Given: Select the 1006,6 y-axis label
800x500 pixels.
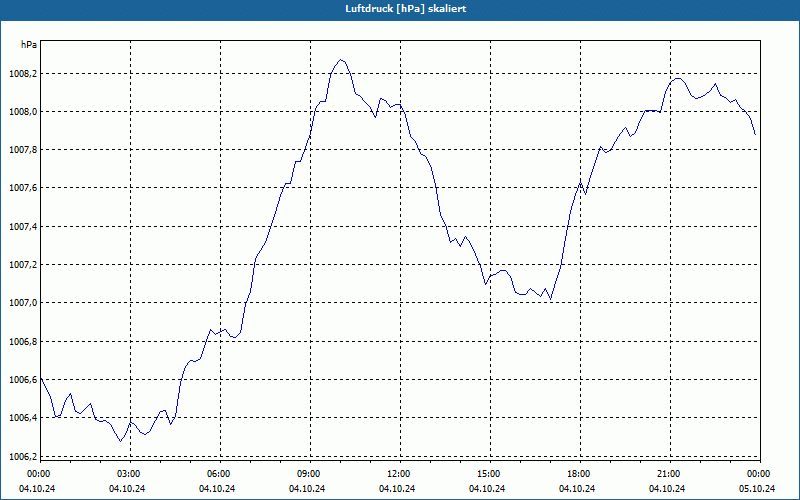Looking at the screenshot, I should pyautogui.click(x=23, y=380).
